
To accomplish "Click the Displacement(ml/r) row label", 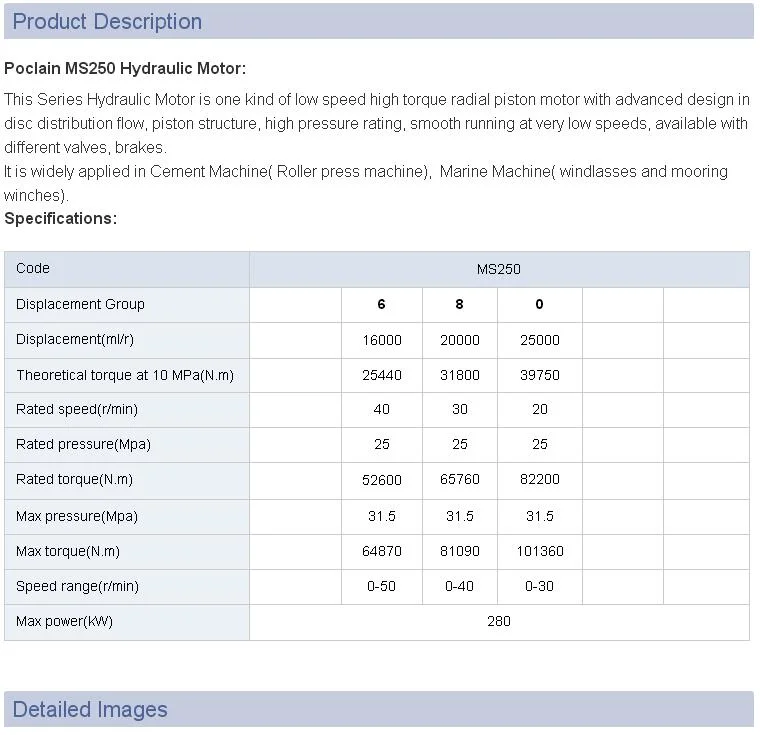I will click(x=75, y=339).
